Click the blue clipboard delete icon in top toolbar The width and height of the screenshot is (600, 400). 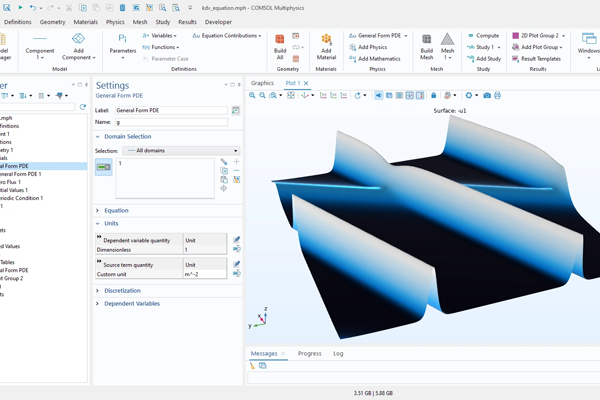122,8
